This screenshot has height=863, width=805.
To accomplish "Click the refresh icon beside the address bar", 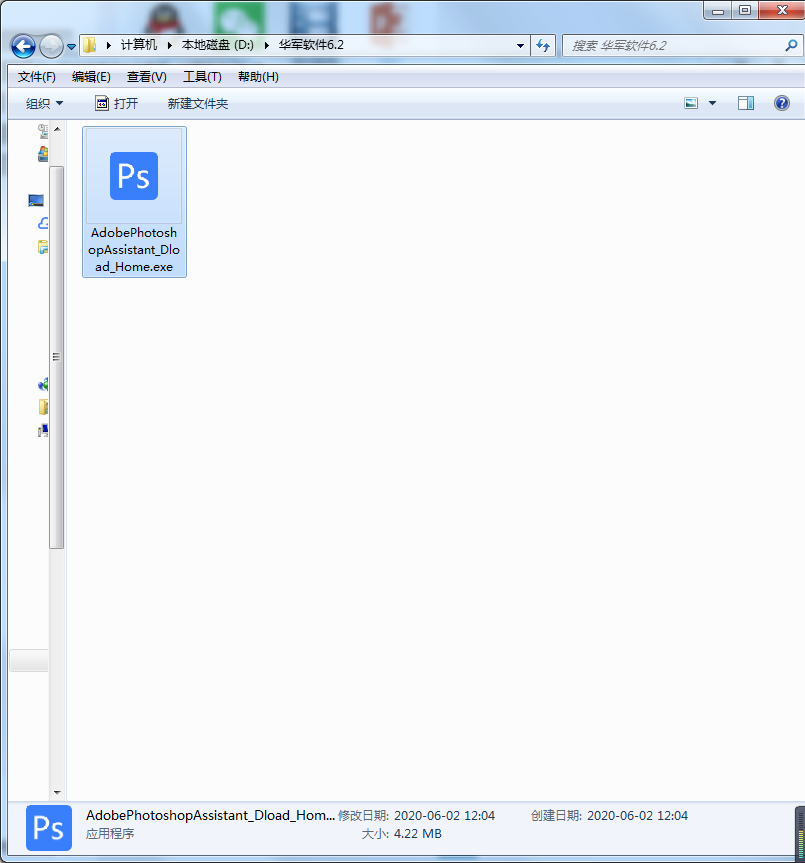I will [x=543, y=45].
